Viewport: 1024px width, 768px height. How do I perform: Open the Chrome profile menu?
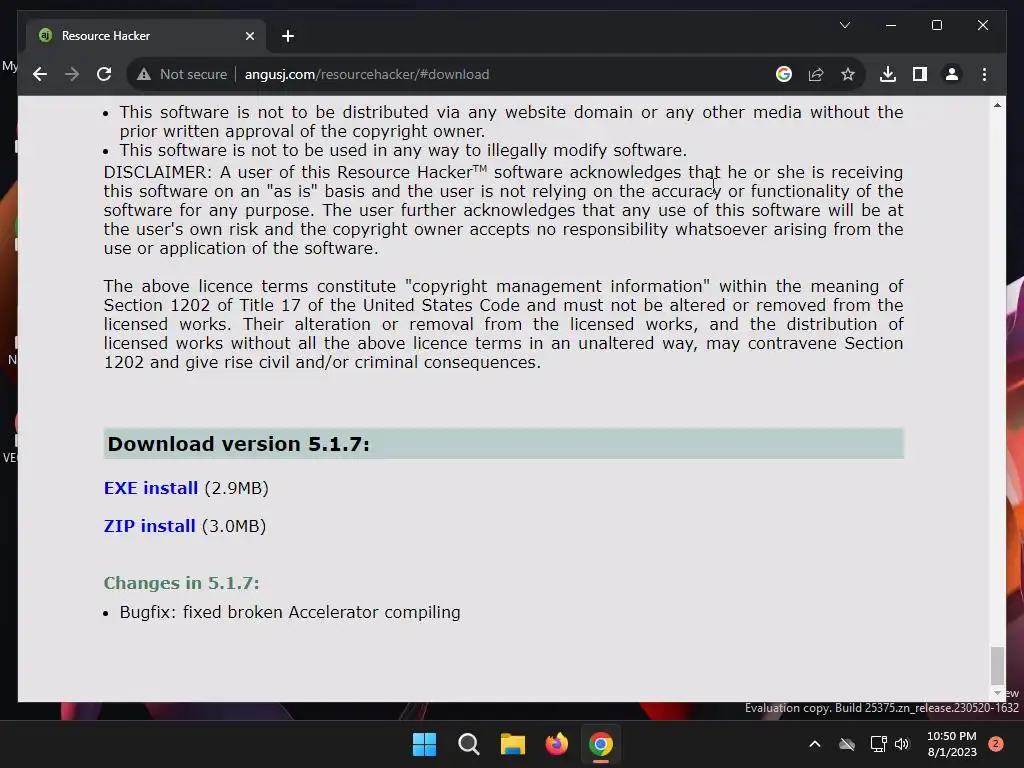click(x=952, y=74)
